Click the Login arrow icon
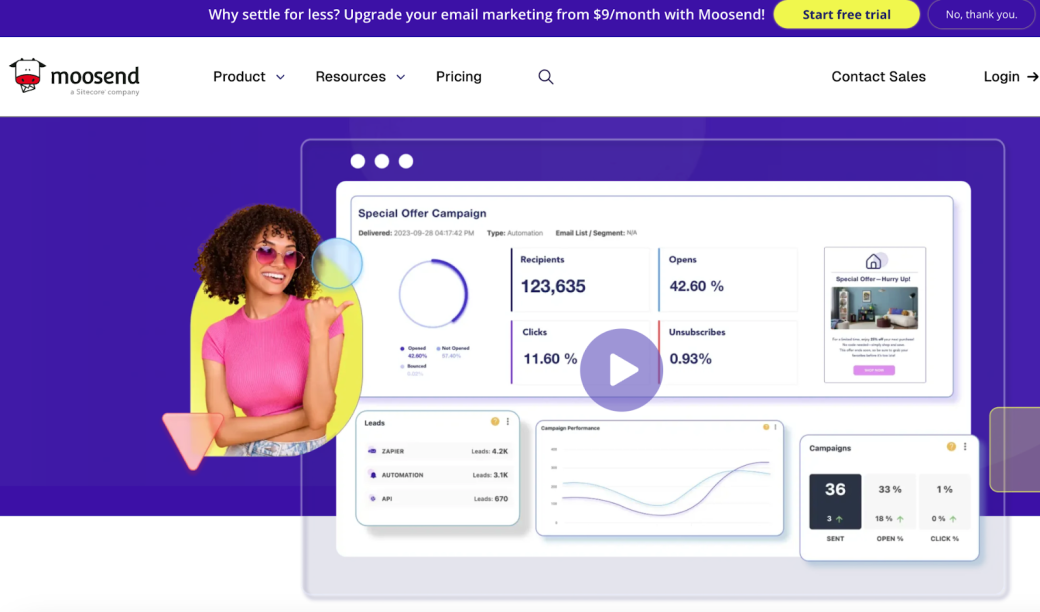Screen dimensions: 1040x612 click(x=1032, y=77)
